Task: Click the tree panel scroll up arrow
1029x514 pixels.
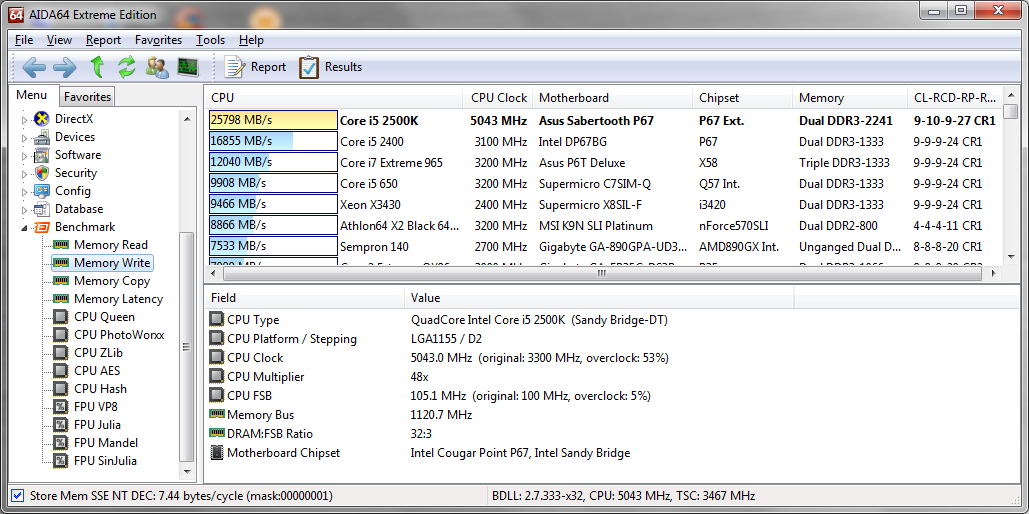Action: pos(187,119)
